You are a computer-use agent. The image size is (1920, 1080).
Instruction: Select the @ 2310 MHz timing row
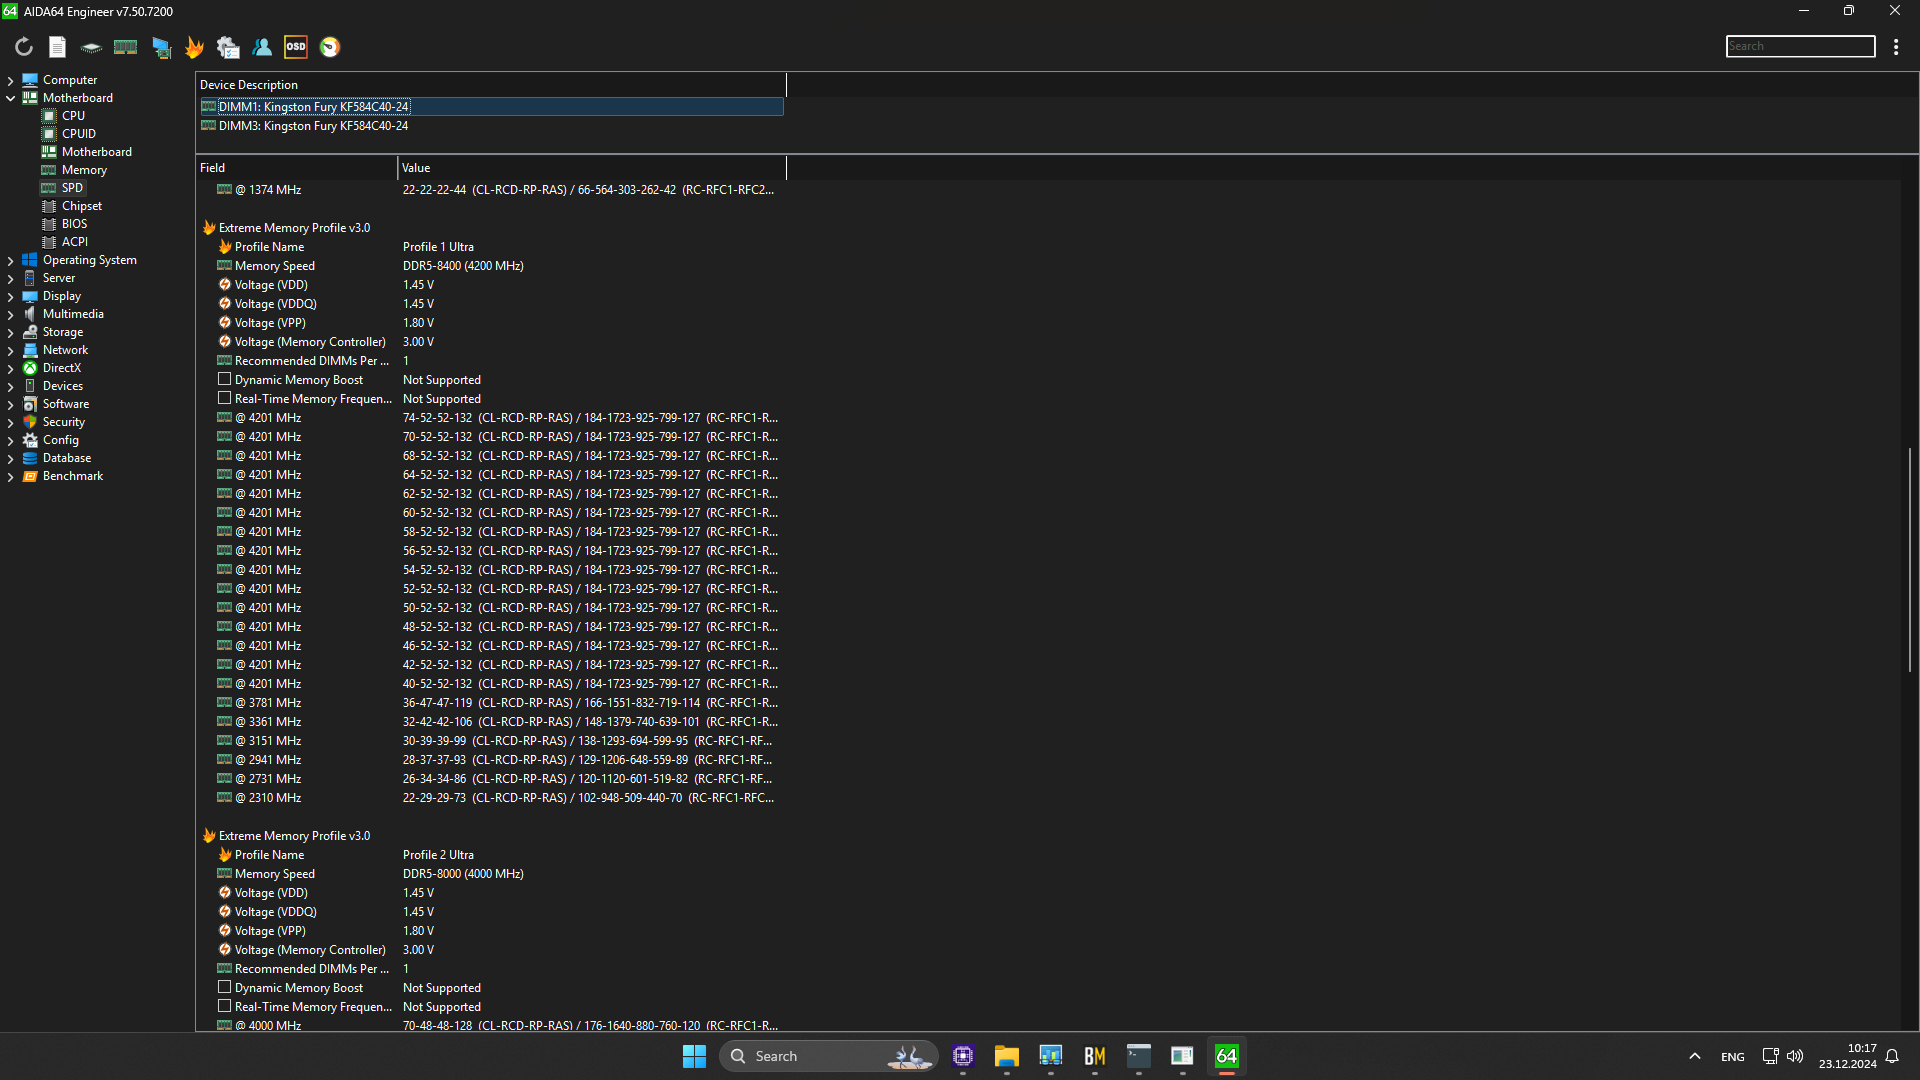click(490, 798)
